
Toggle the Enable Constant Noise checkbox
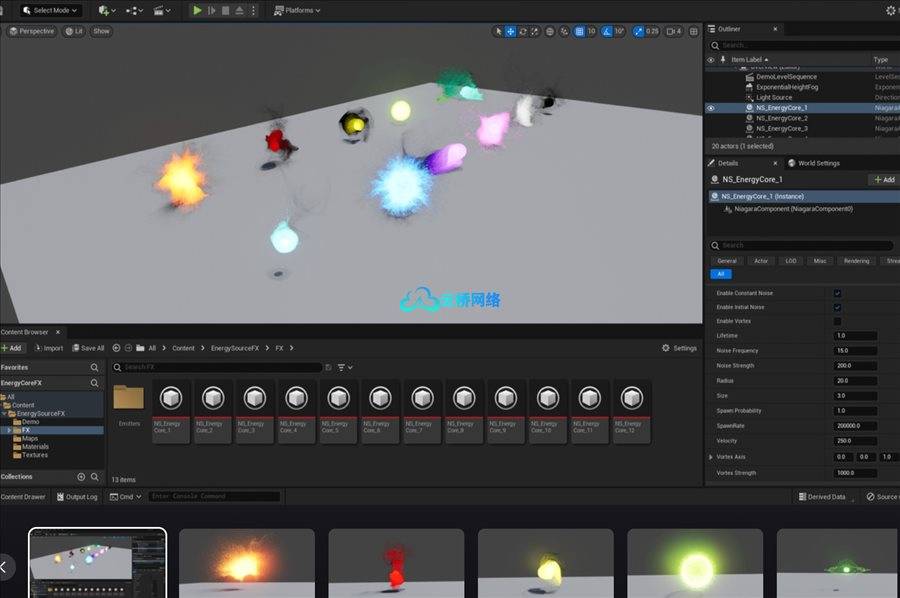click(x=837, y=293)
